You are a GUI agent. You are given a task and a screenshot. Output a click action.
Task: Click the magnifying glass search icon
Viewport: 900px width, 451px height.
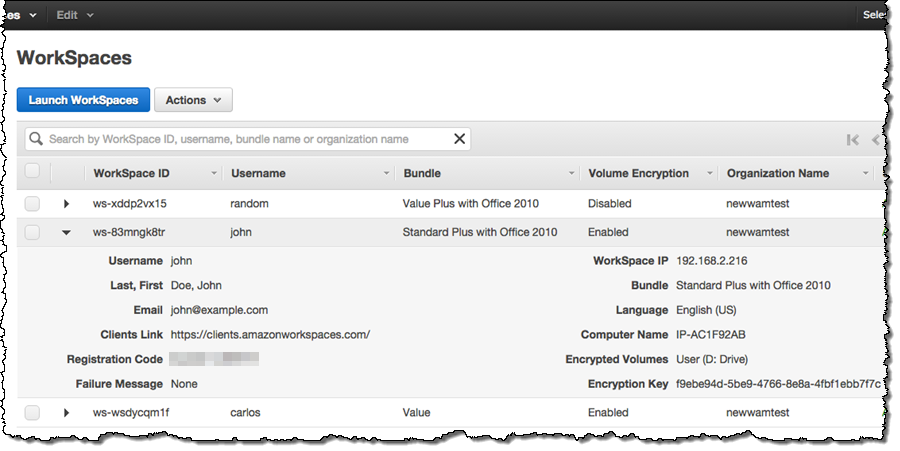point(36,139)
